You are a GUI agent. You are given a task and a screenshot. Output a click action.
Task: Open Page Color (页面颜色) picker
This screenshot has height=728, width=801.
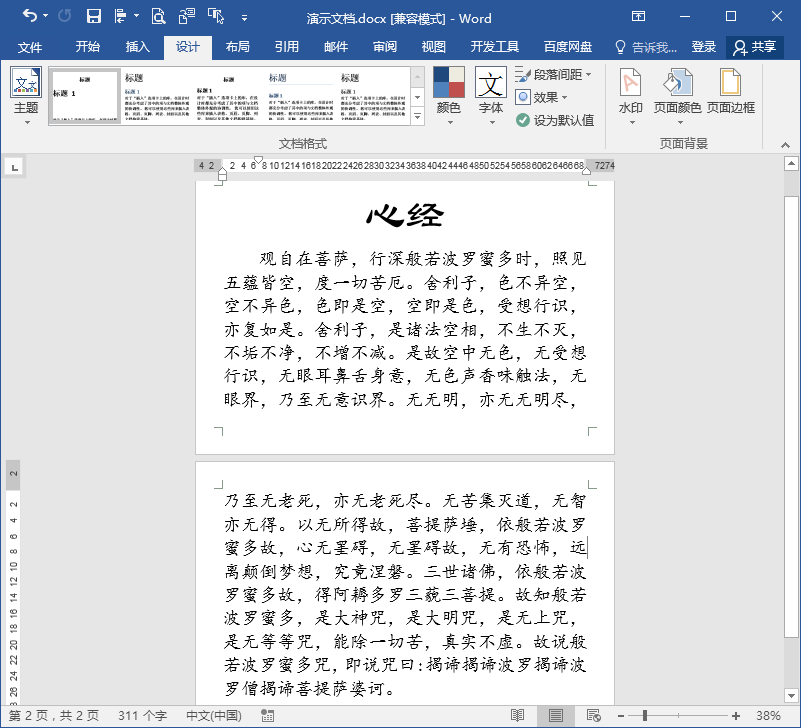coord(677,96)
